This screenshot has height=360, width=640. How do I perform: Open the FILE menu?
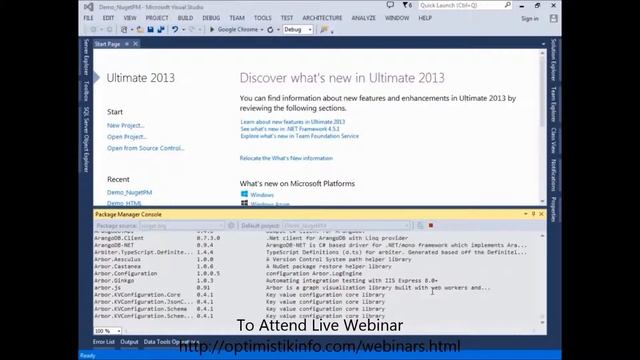88,18
